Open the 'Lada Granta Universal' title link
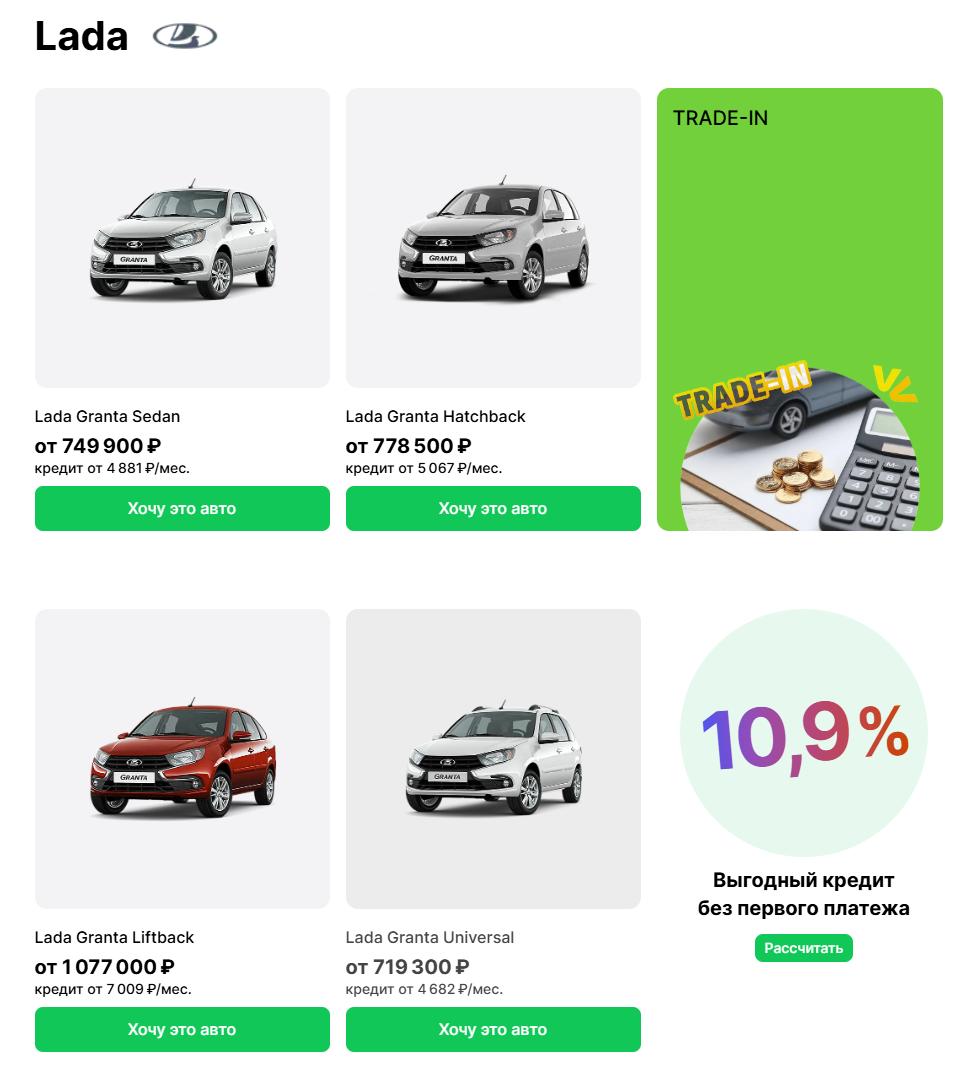The height and width of the screenshot is (1081, 969). click(x=430, y=938)
